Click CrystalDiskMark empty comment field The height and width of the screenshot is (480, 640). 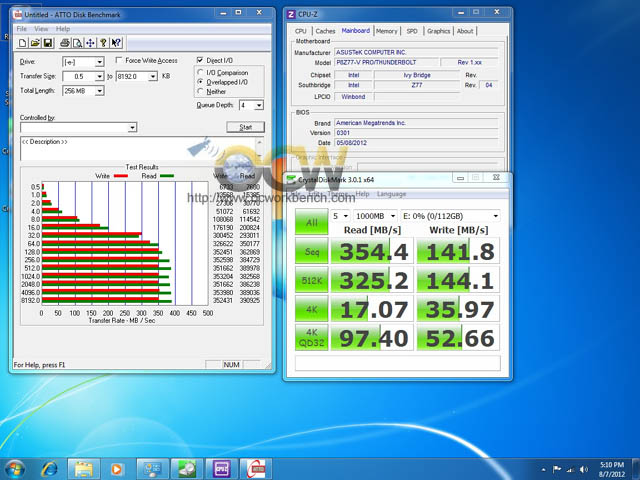(398, 363)
